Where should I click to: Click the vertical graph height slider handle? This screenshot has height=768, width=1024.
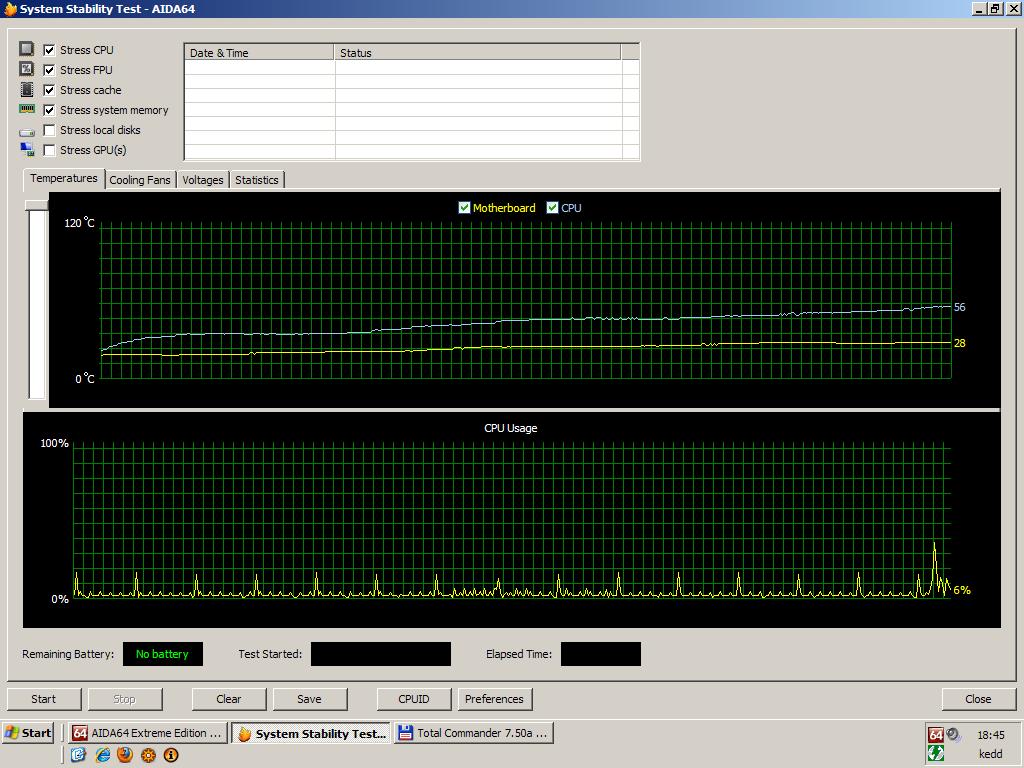[37, 205]
